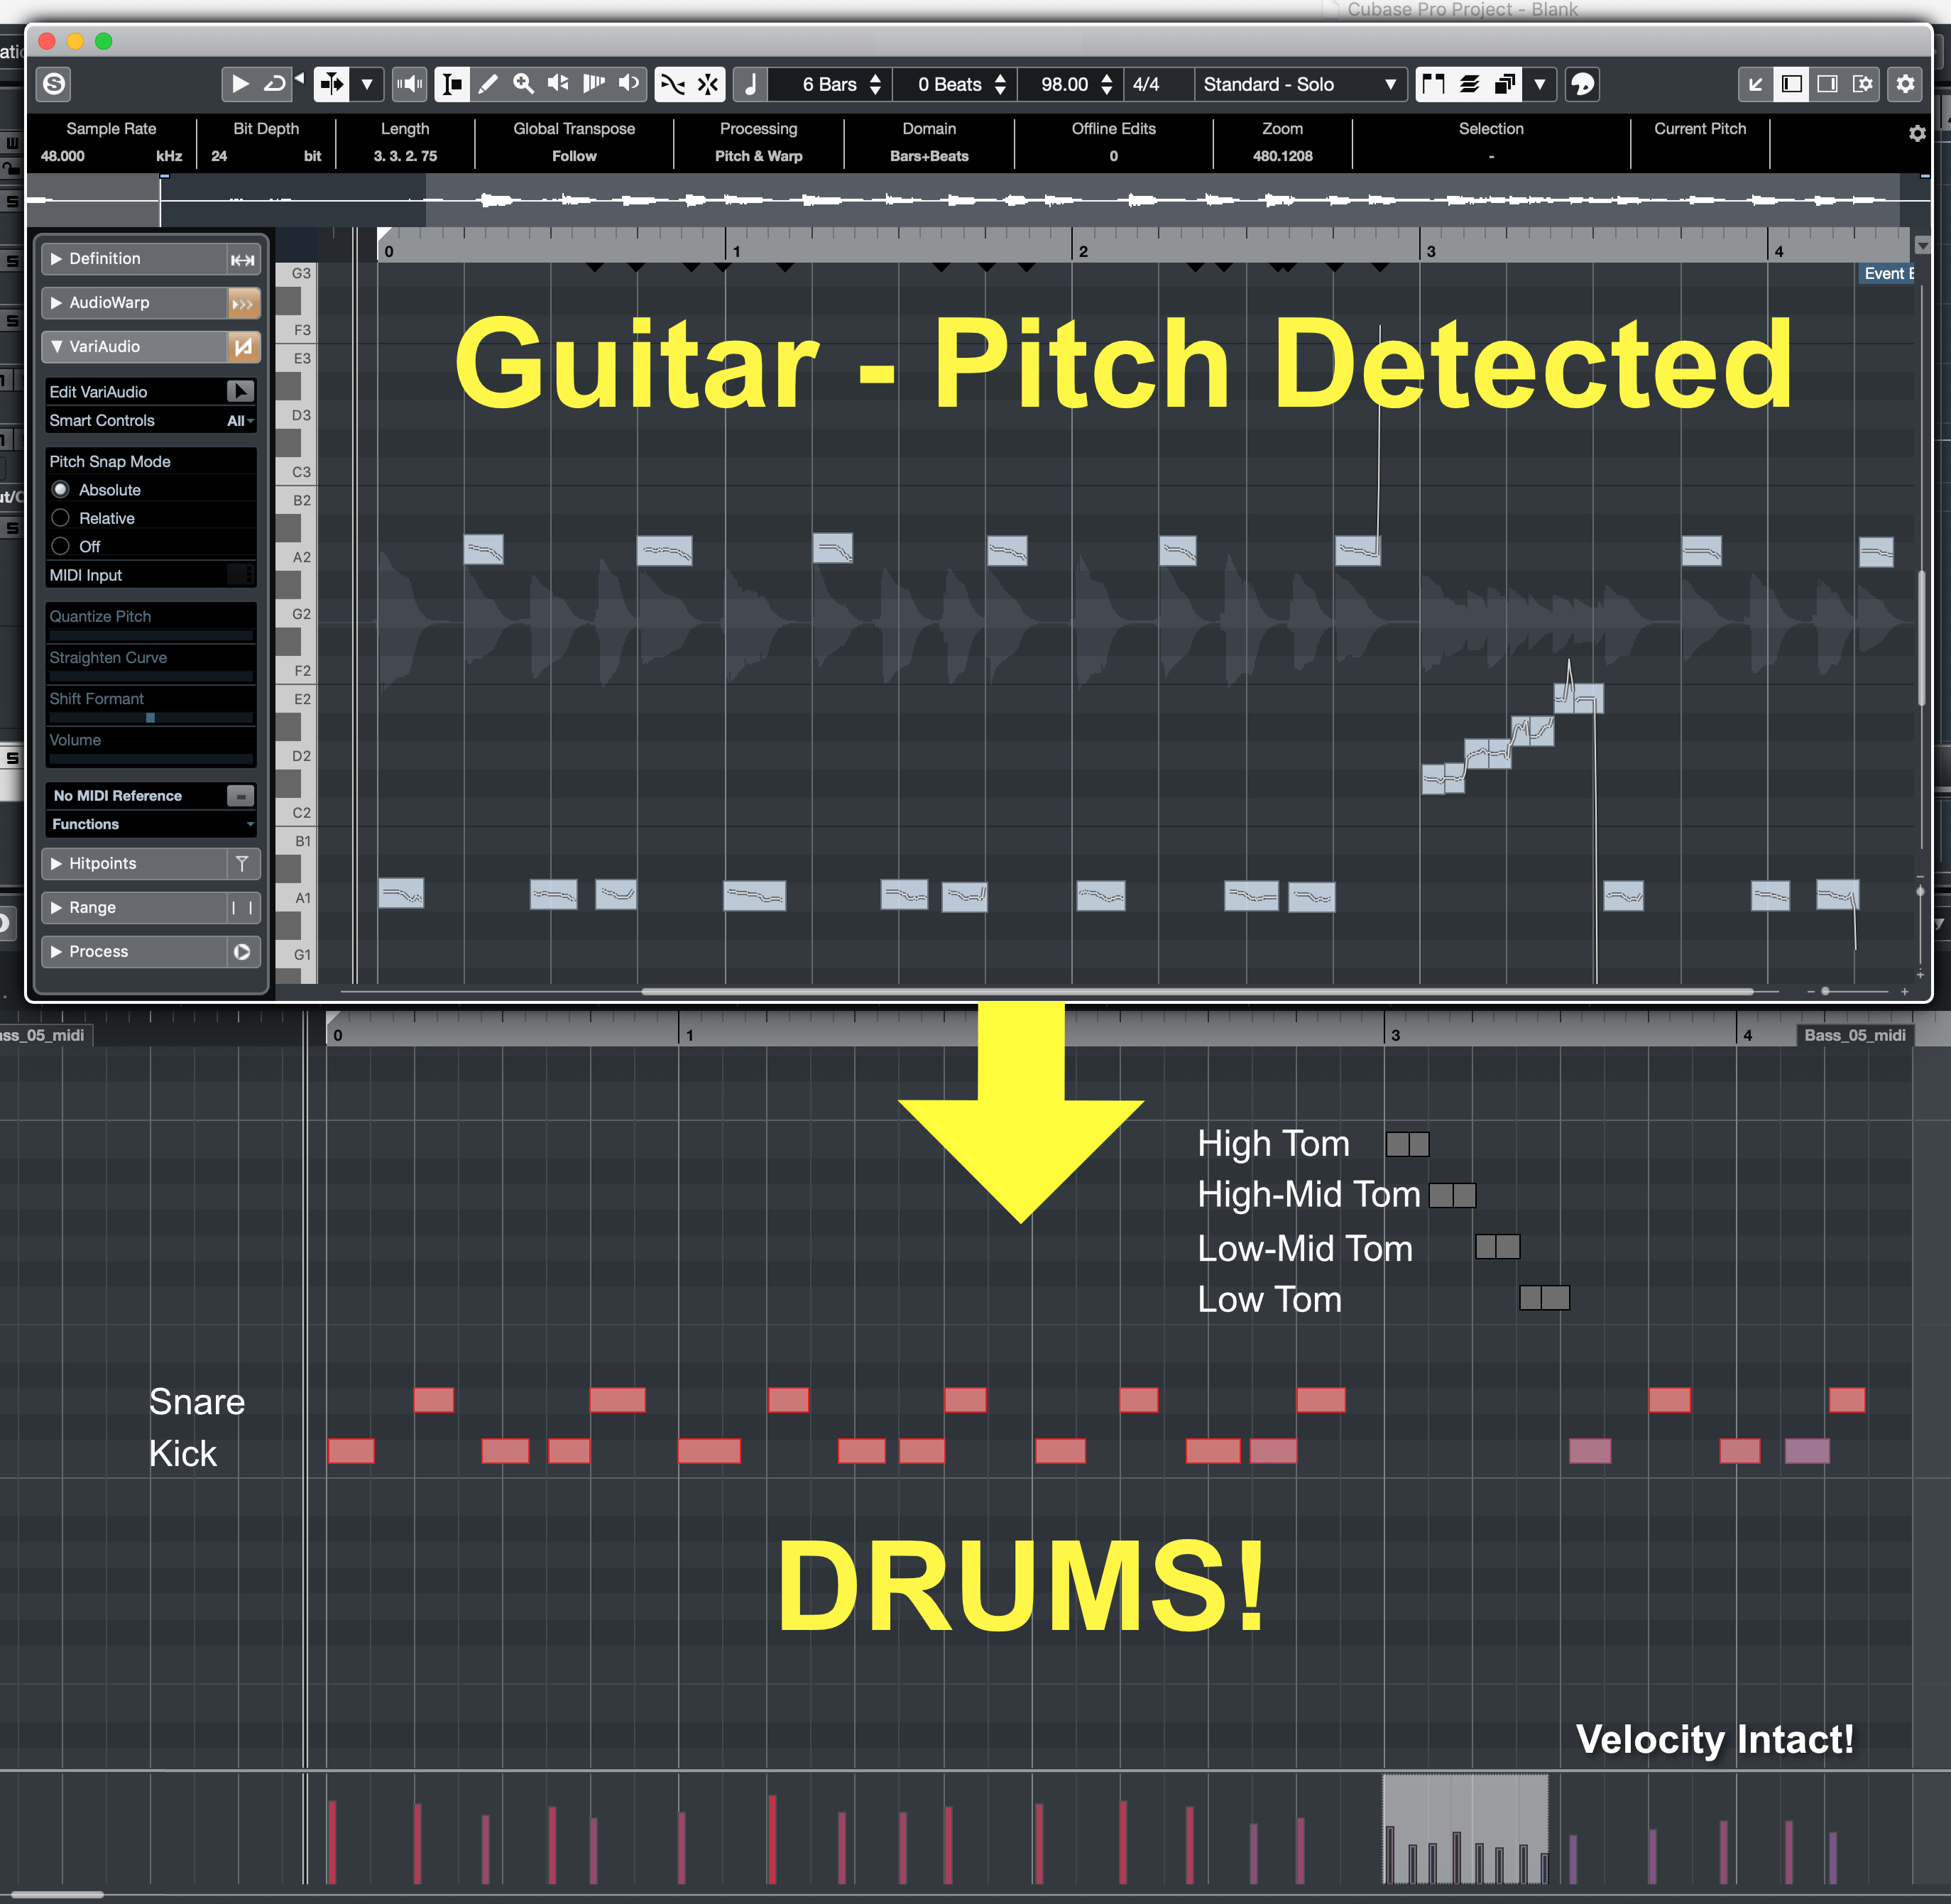Click the Show Left Zone icon
Screen dimensions: 1951x1904
click(1792, 84)
